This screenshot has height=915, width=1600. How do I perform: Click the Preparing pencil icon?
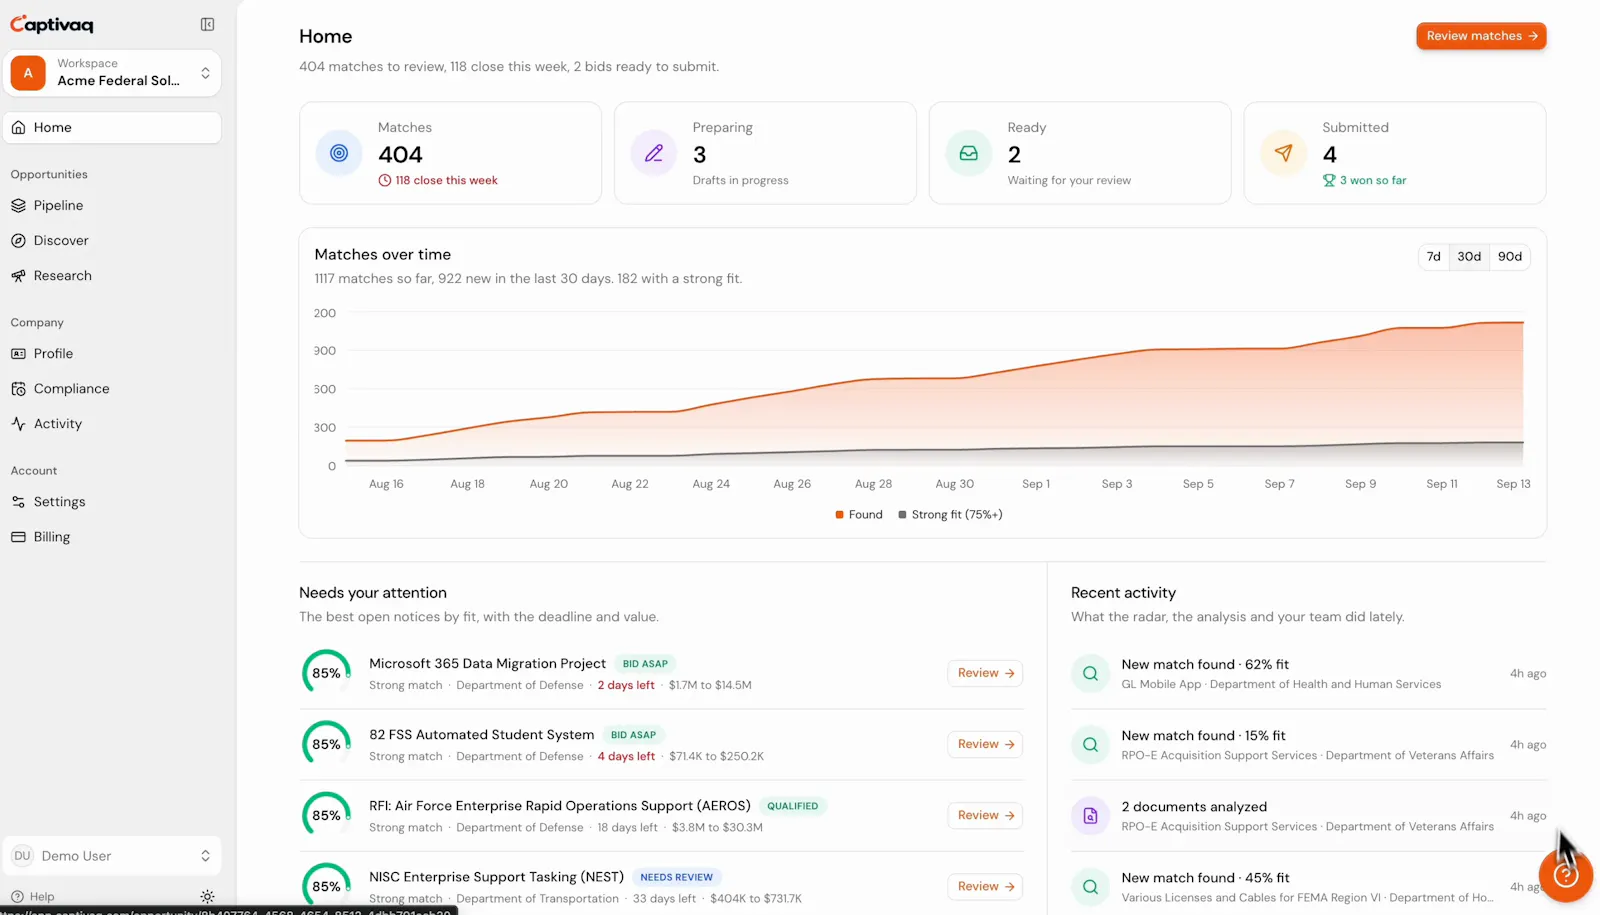(654, 153)
